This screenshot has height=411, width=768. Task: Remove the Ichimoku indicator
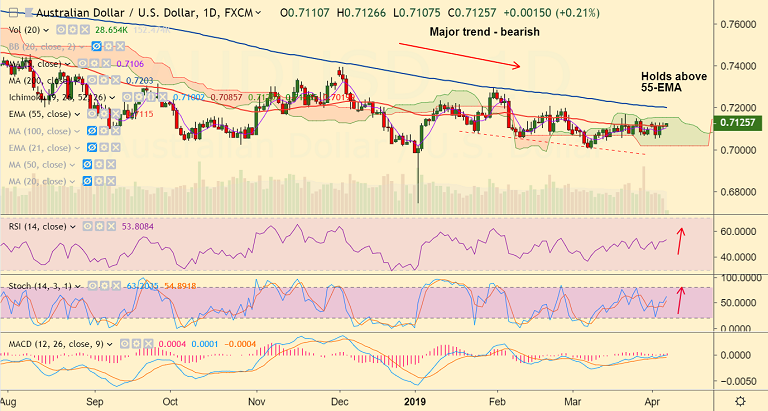pyautogui.click(x=163, y=97)
